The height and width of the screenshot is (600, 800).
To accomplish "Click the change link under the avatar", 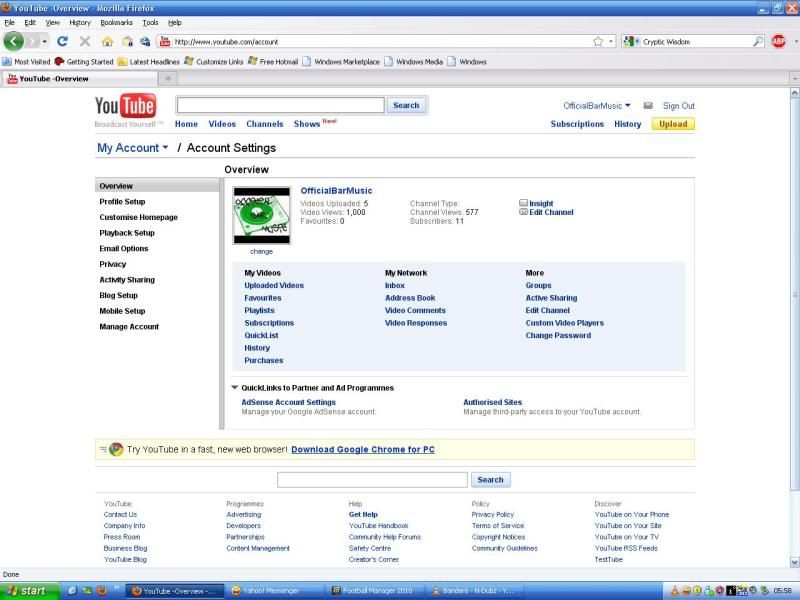I will click(x=261, y=252).
